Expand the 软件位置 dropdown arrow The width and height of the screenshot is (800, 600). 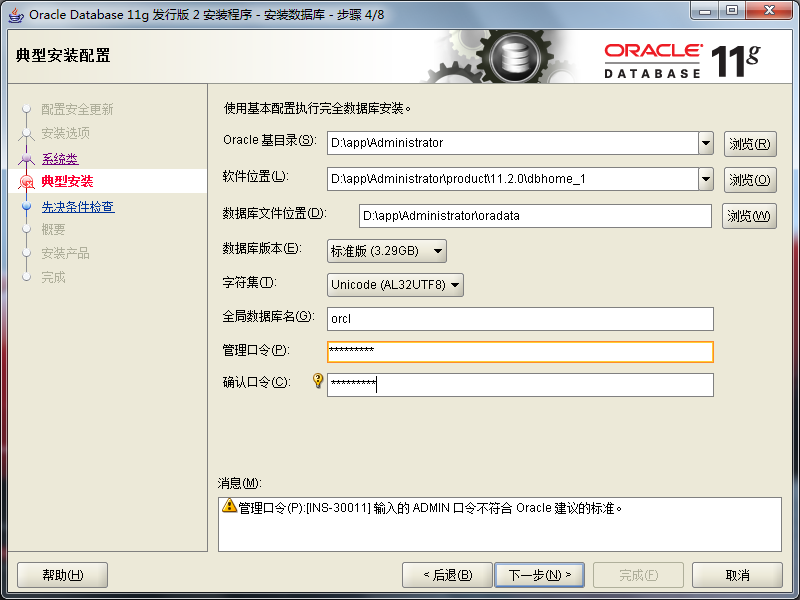pyautogui.click(x=706, y=179)
